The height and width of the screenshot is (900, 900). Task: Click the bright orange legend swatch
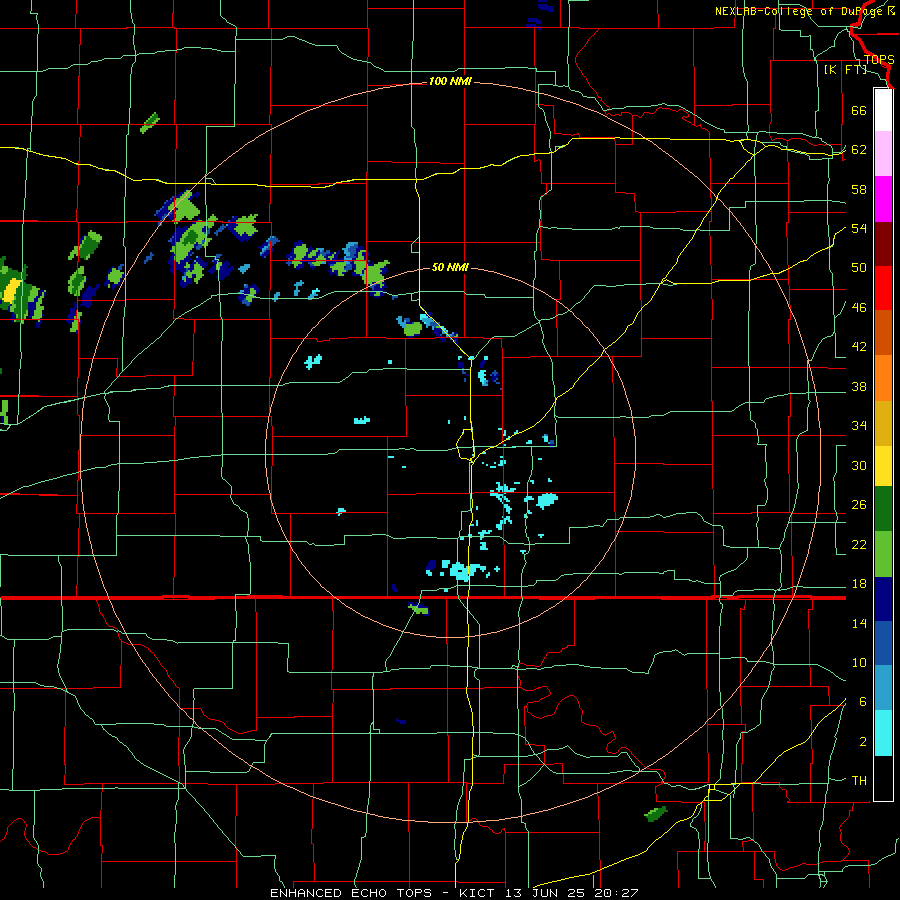pyautogui.click(x=883, y=378)
